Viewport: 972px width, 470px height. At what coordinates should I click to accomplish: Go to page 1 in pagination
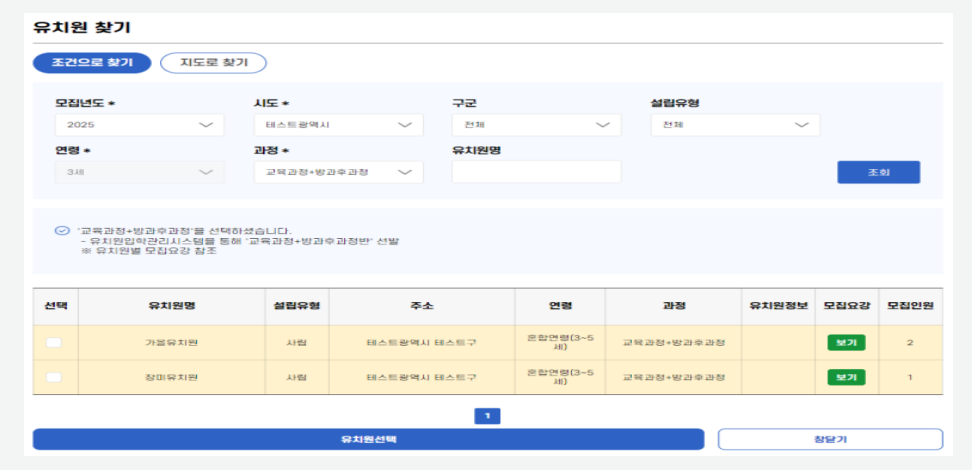click(x=487, y=416)
